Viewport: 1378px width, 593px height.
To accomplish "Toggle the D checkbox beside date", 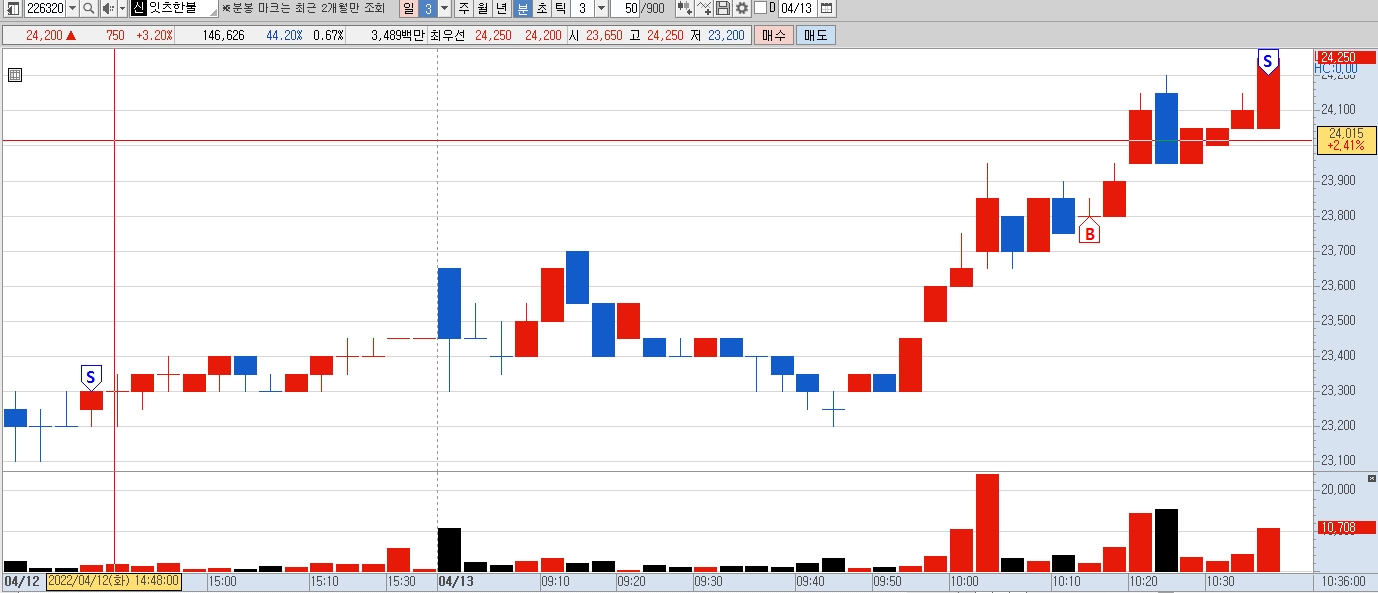I will [x=760, y=8].
